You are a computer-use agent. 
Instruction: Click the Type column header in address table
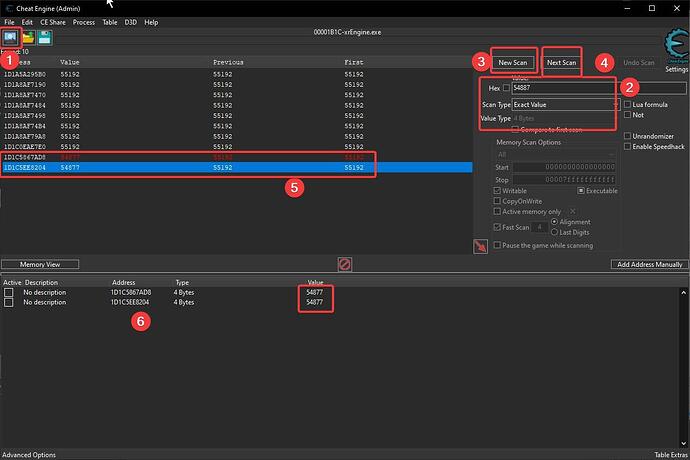pos(182,283)
